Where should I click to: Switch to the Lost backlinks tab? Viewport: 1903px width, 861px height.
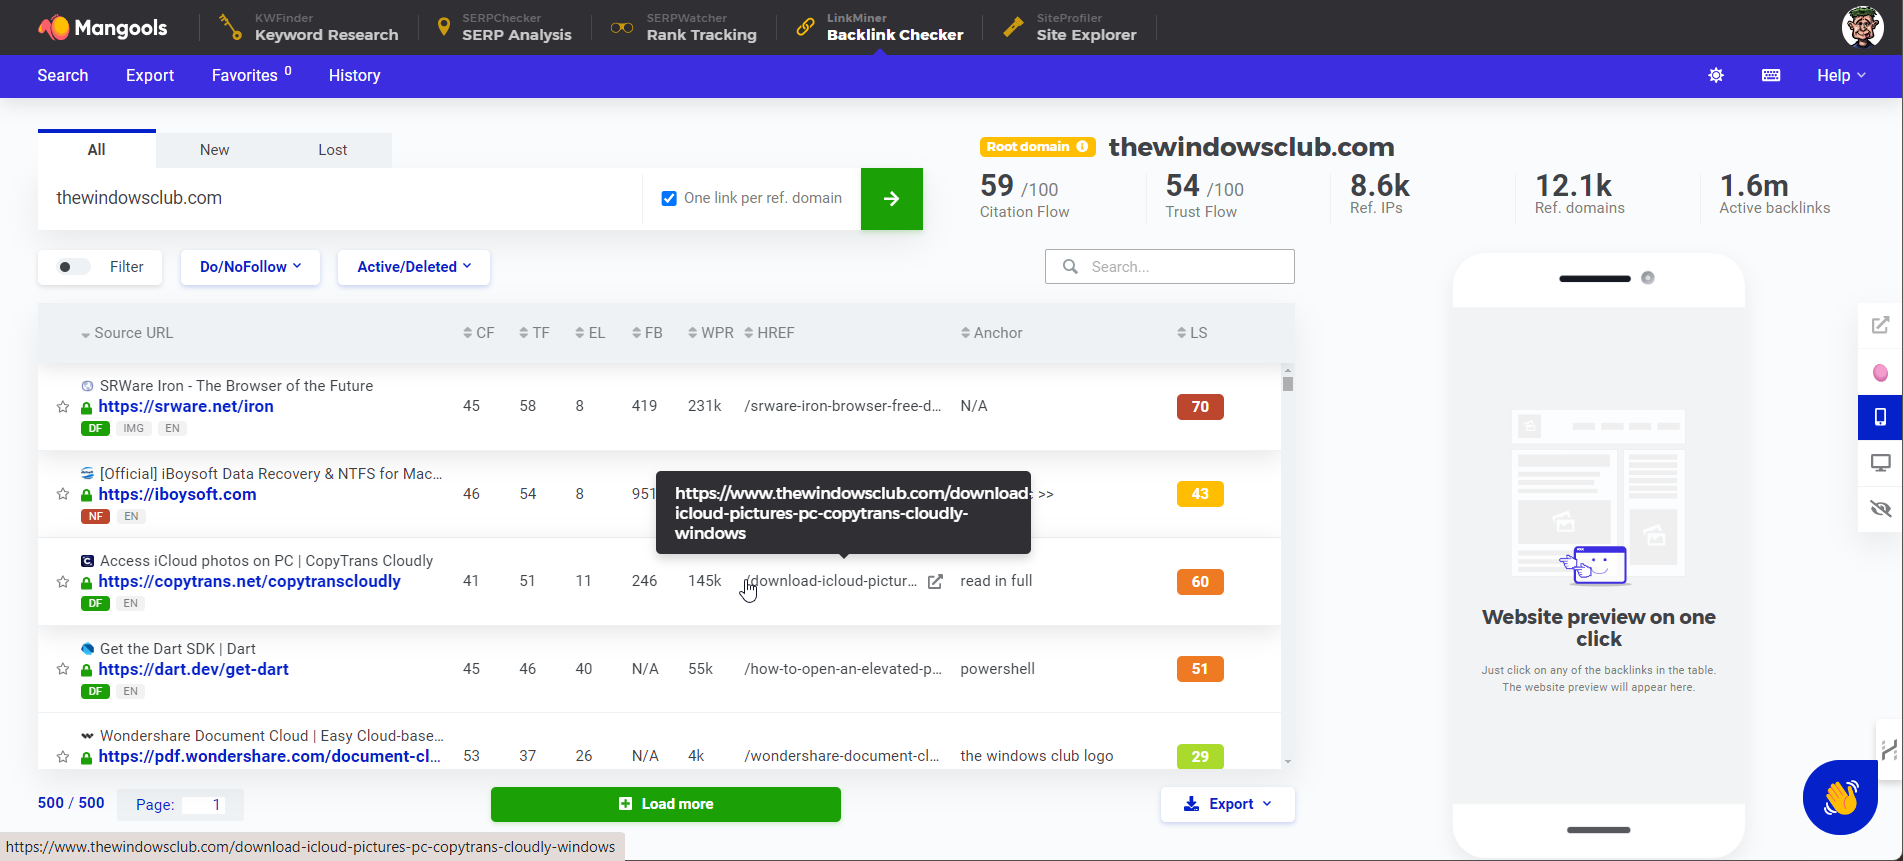click(333, 150)
